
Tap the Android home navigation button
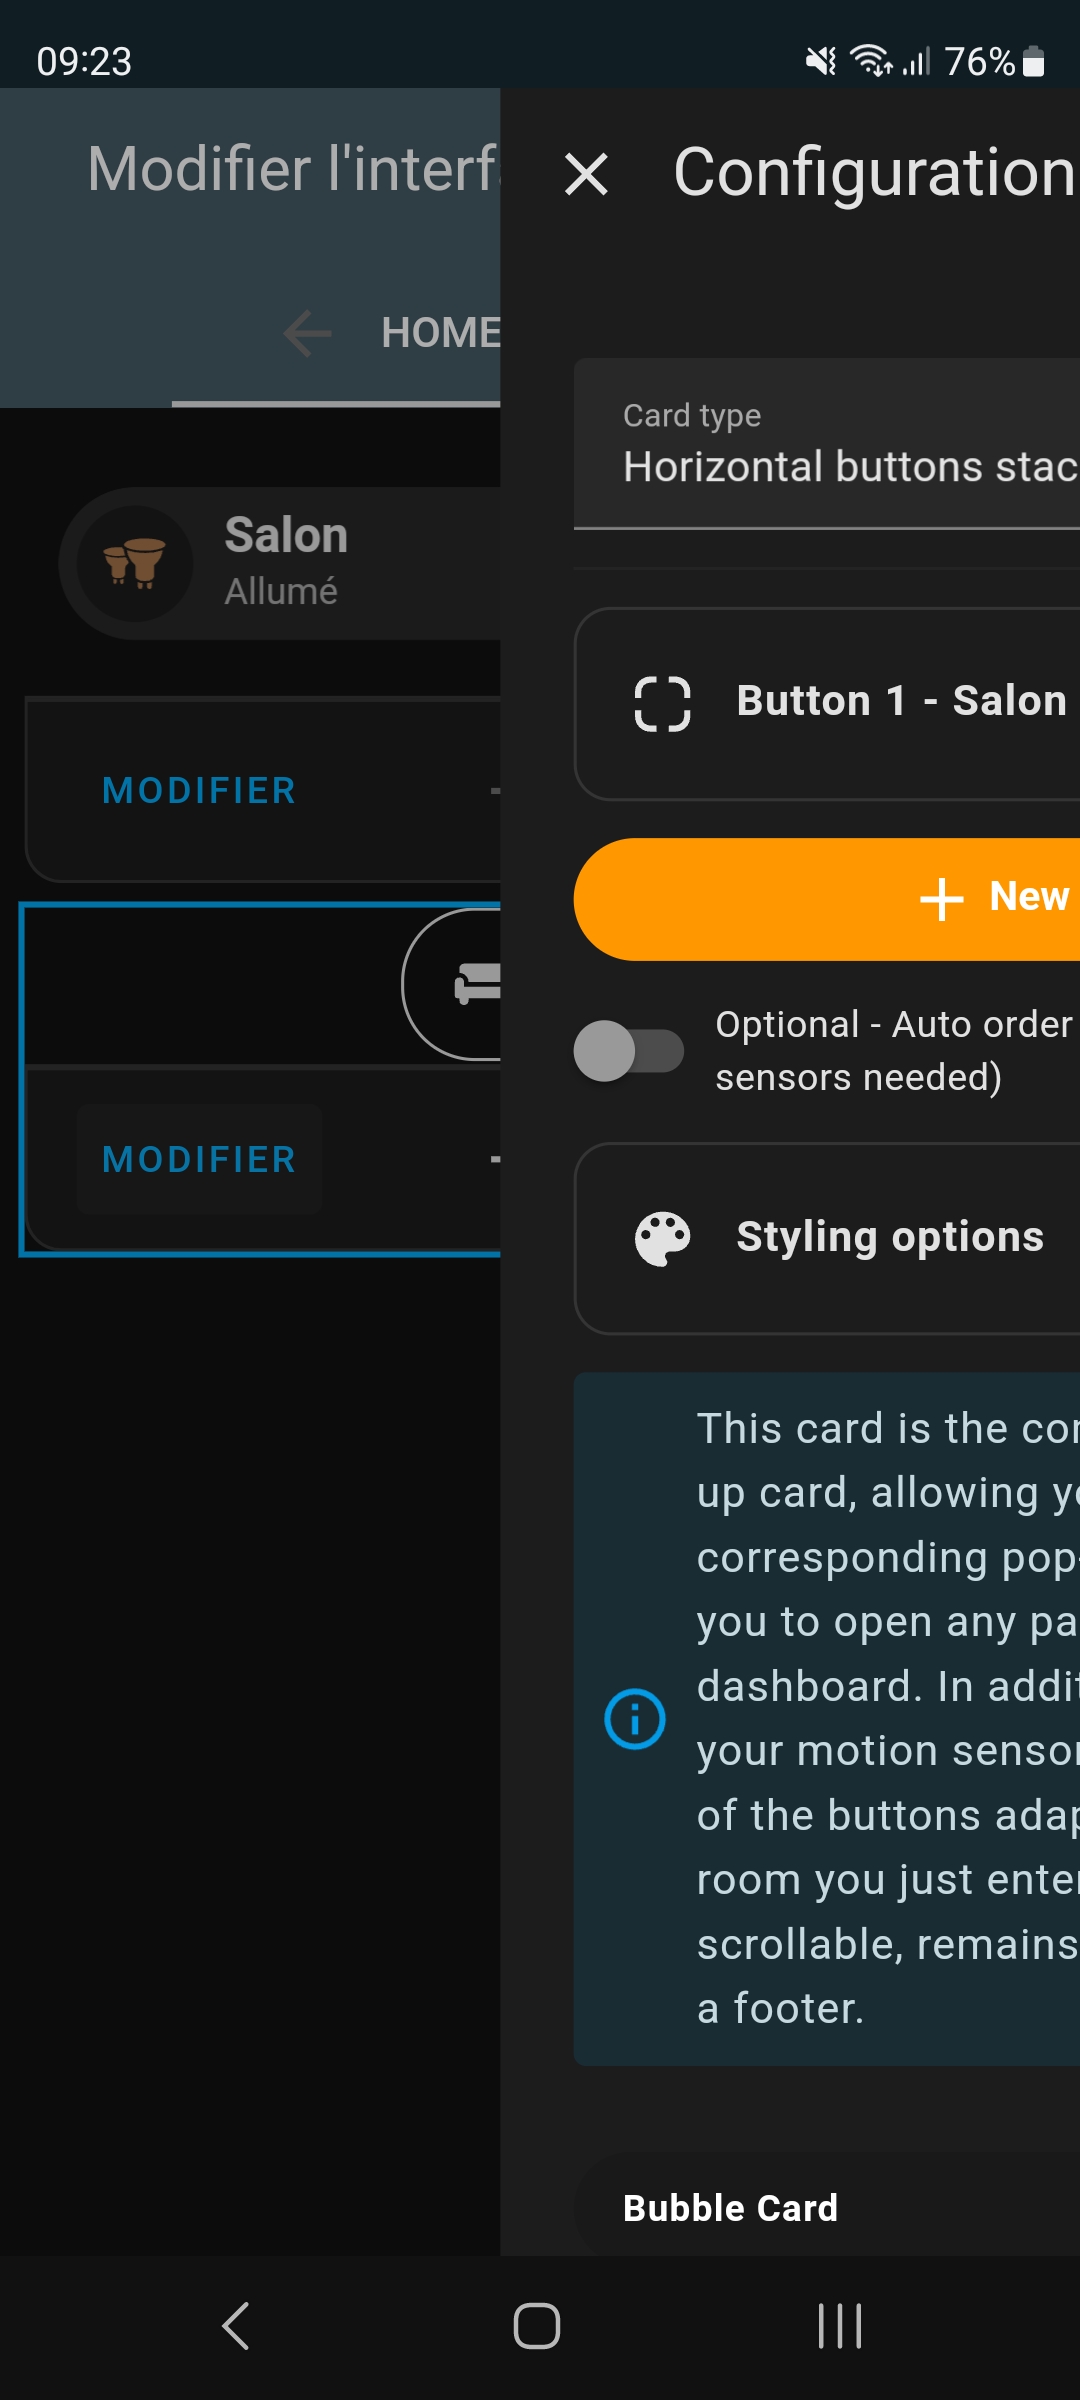tap(537, 2326)
